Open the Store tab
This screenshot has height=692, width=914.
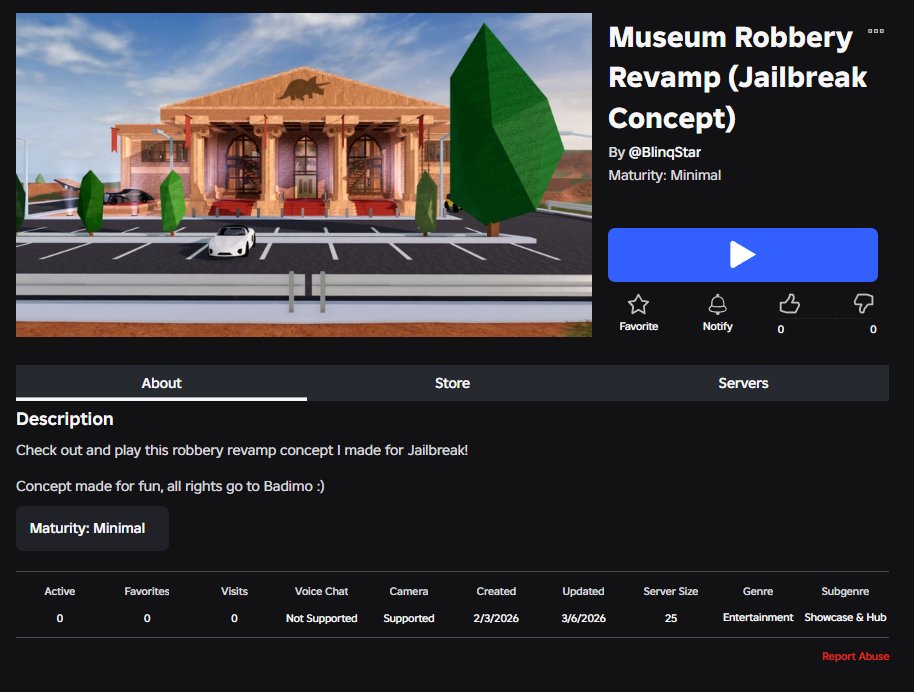tap(452, 383)
